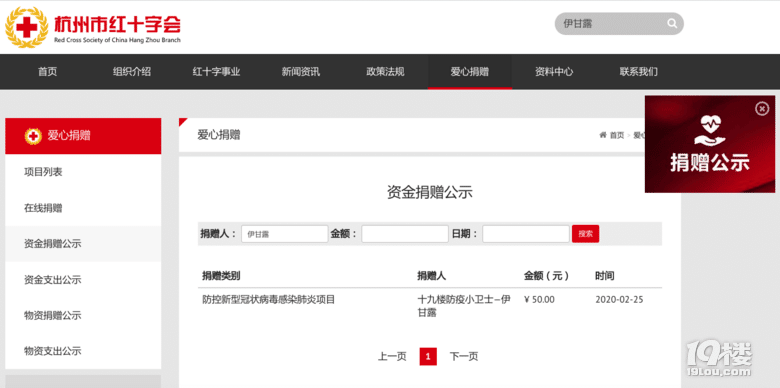Click the 时间 column header

pos(605,276)
